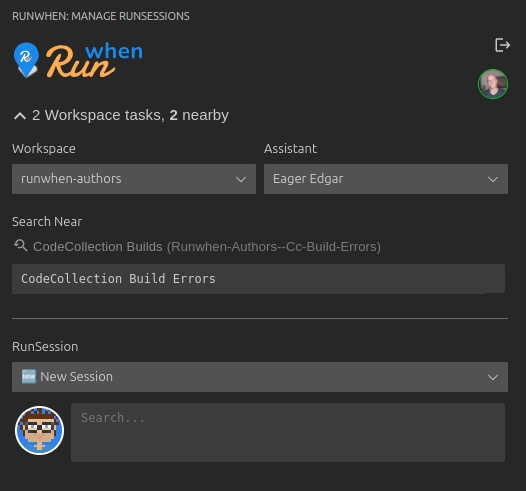526x491 pixels.
Task: Open the runwhen-authors Workspace dropdown
Action: (134, 179)
